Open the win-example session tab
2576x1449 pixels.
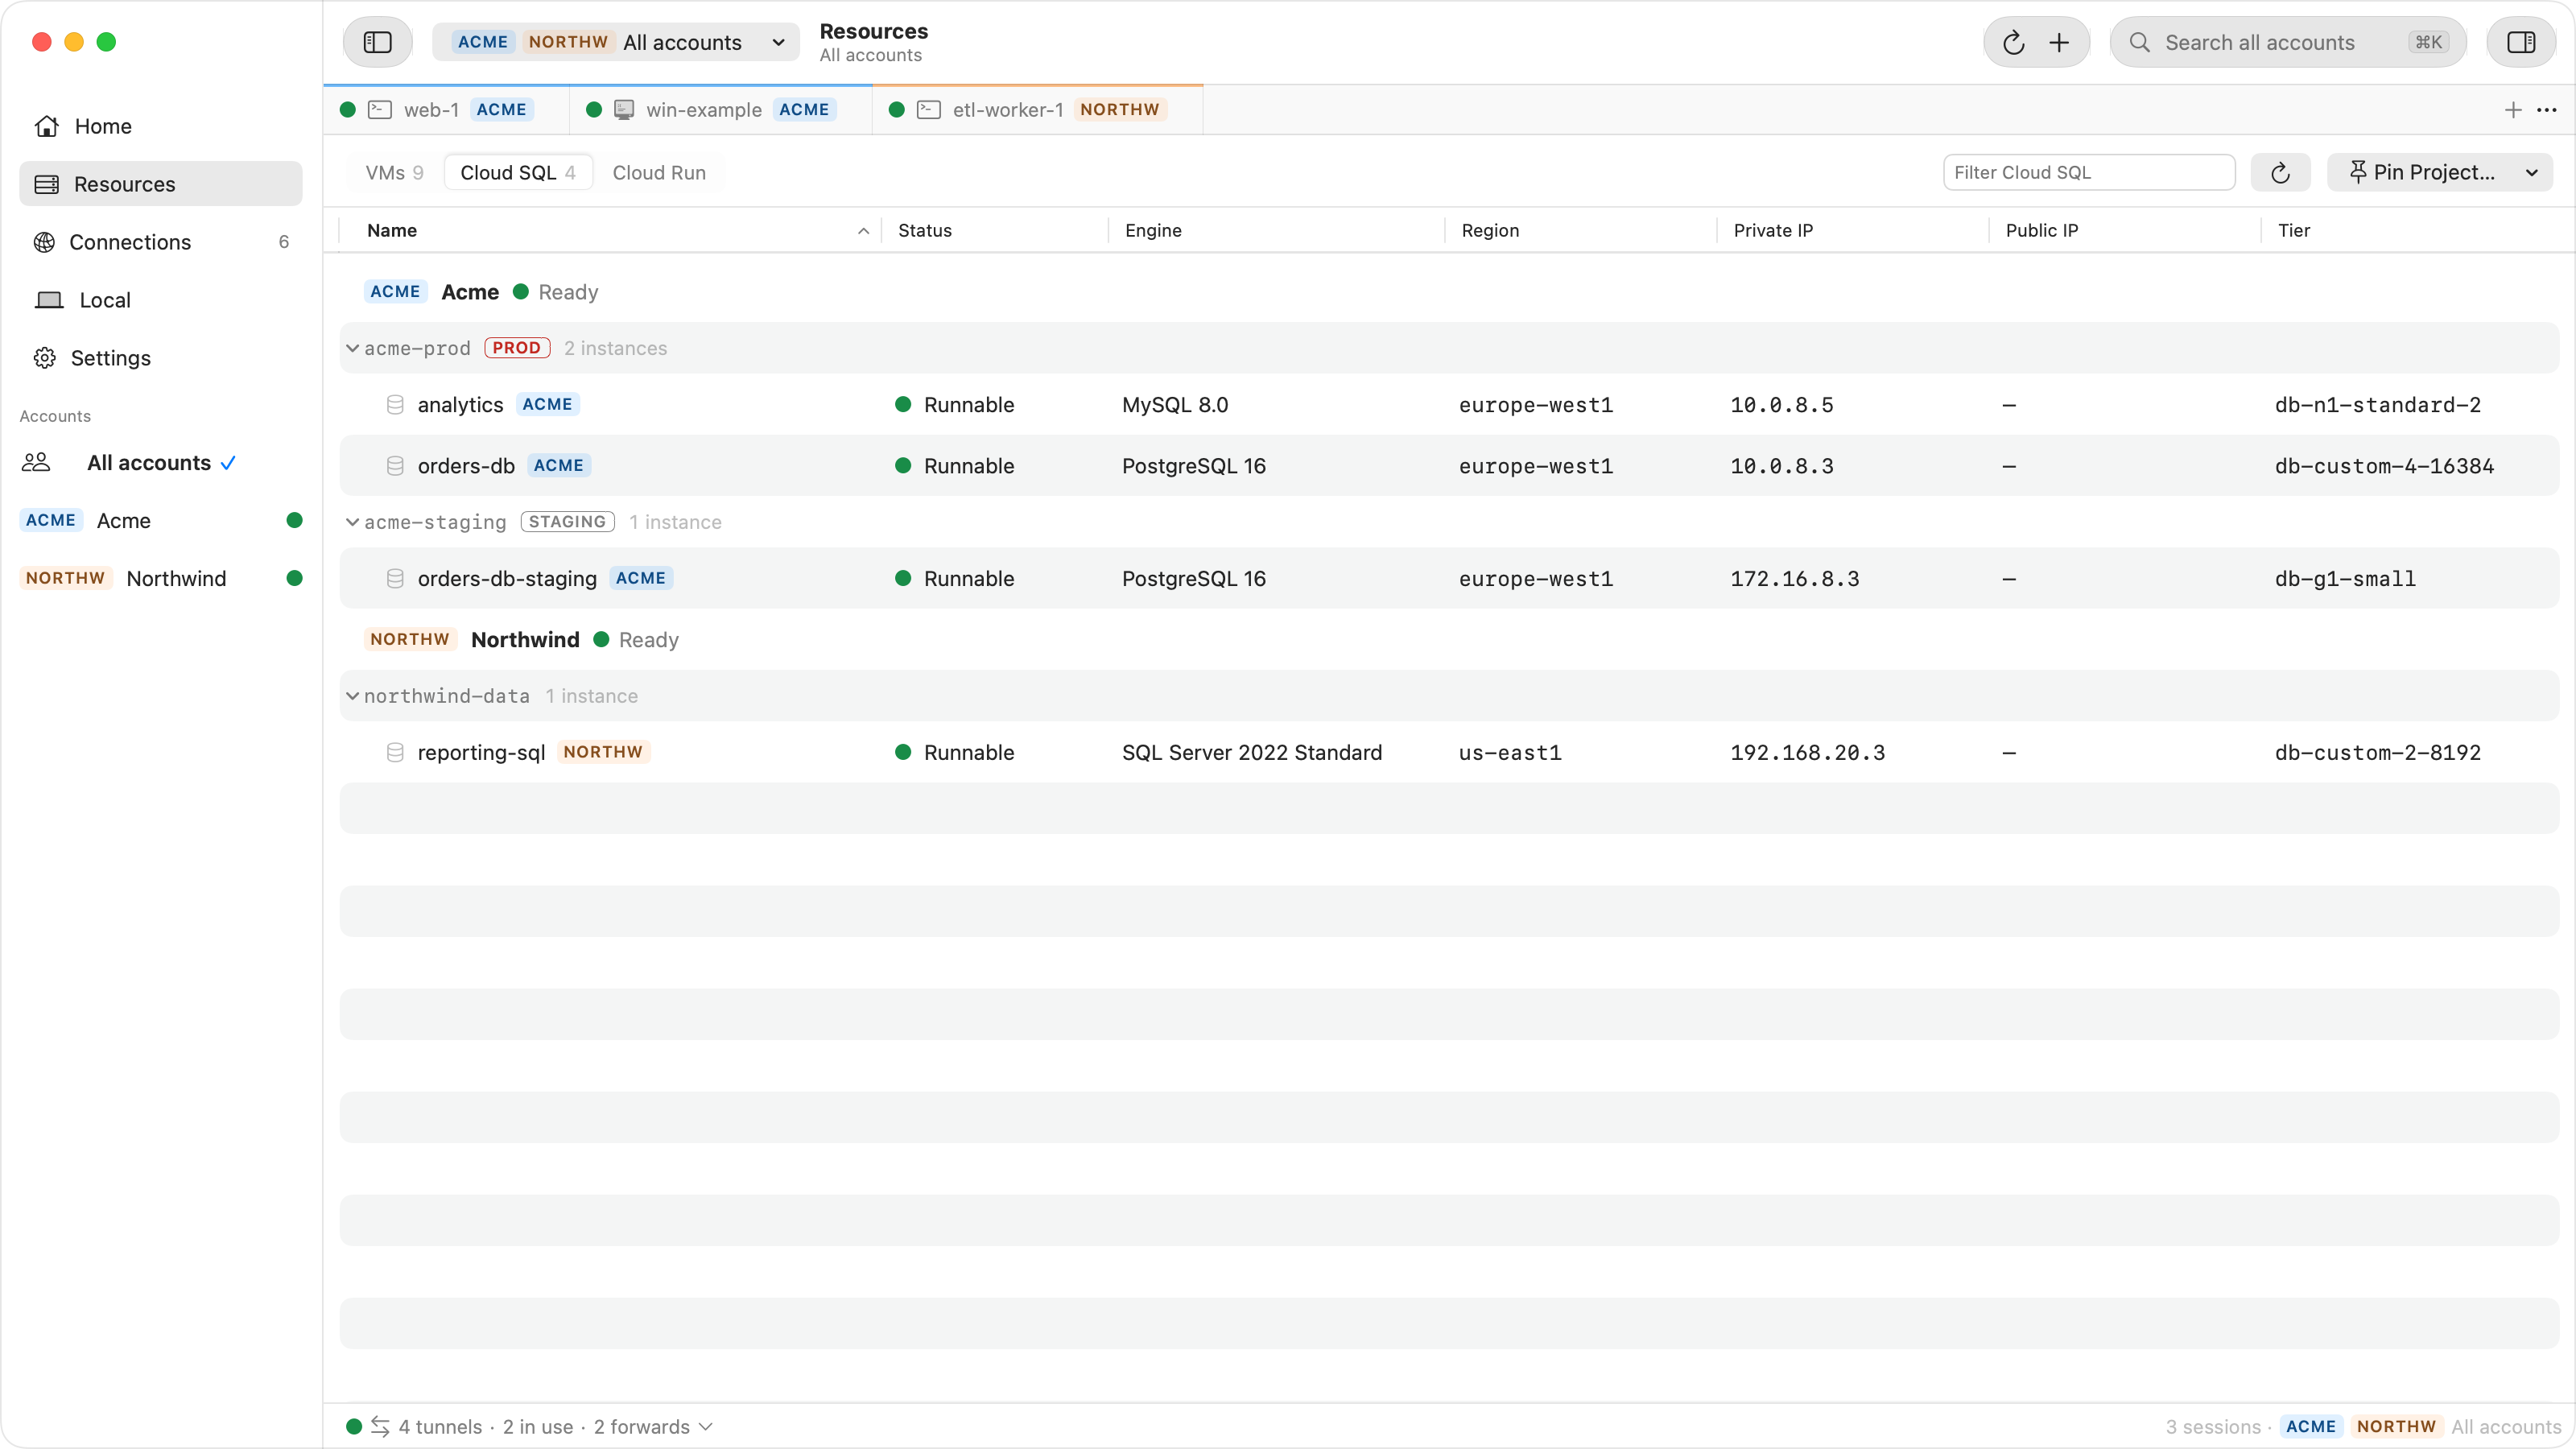[720, 110]
